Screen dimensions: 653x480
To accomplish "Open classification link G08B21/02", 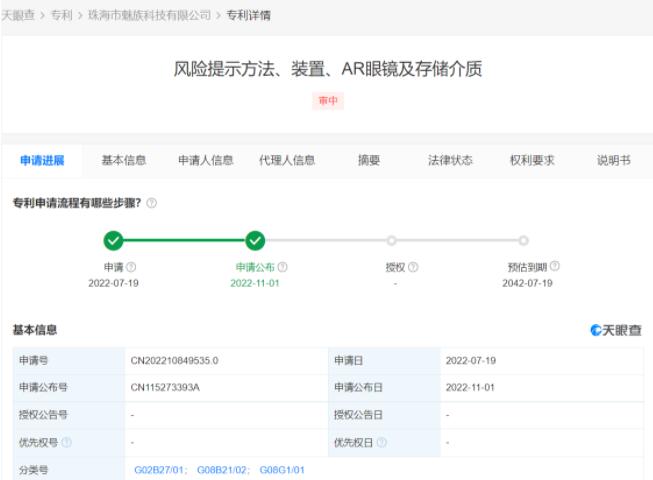I will 223,470.
